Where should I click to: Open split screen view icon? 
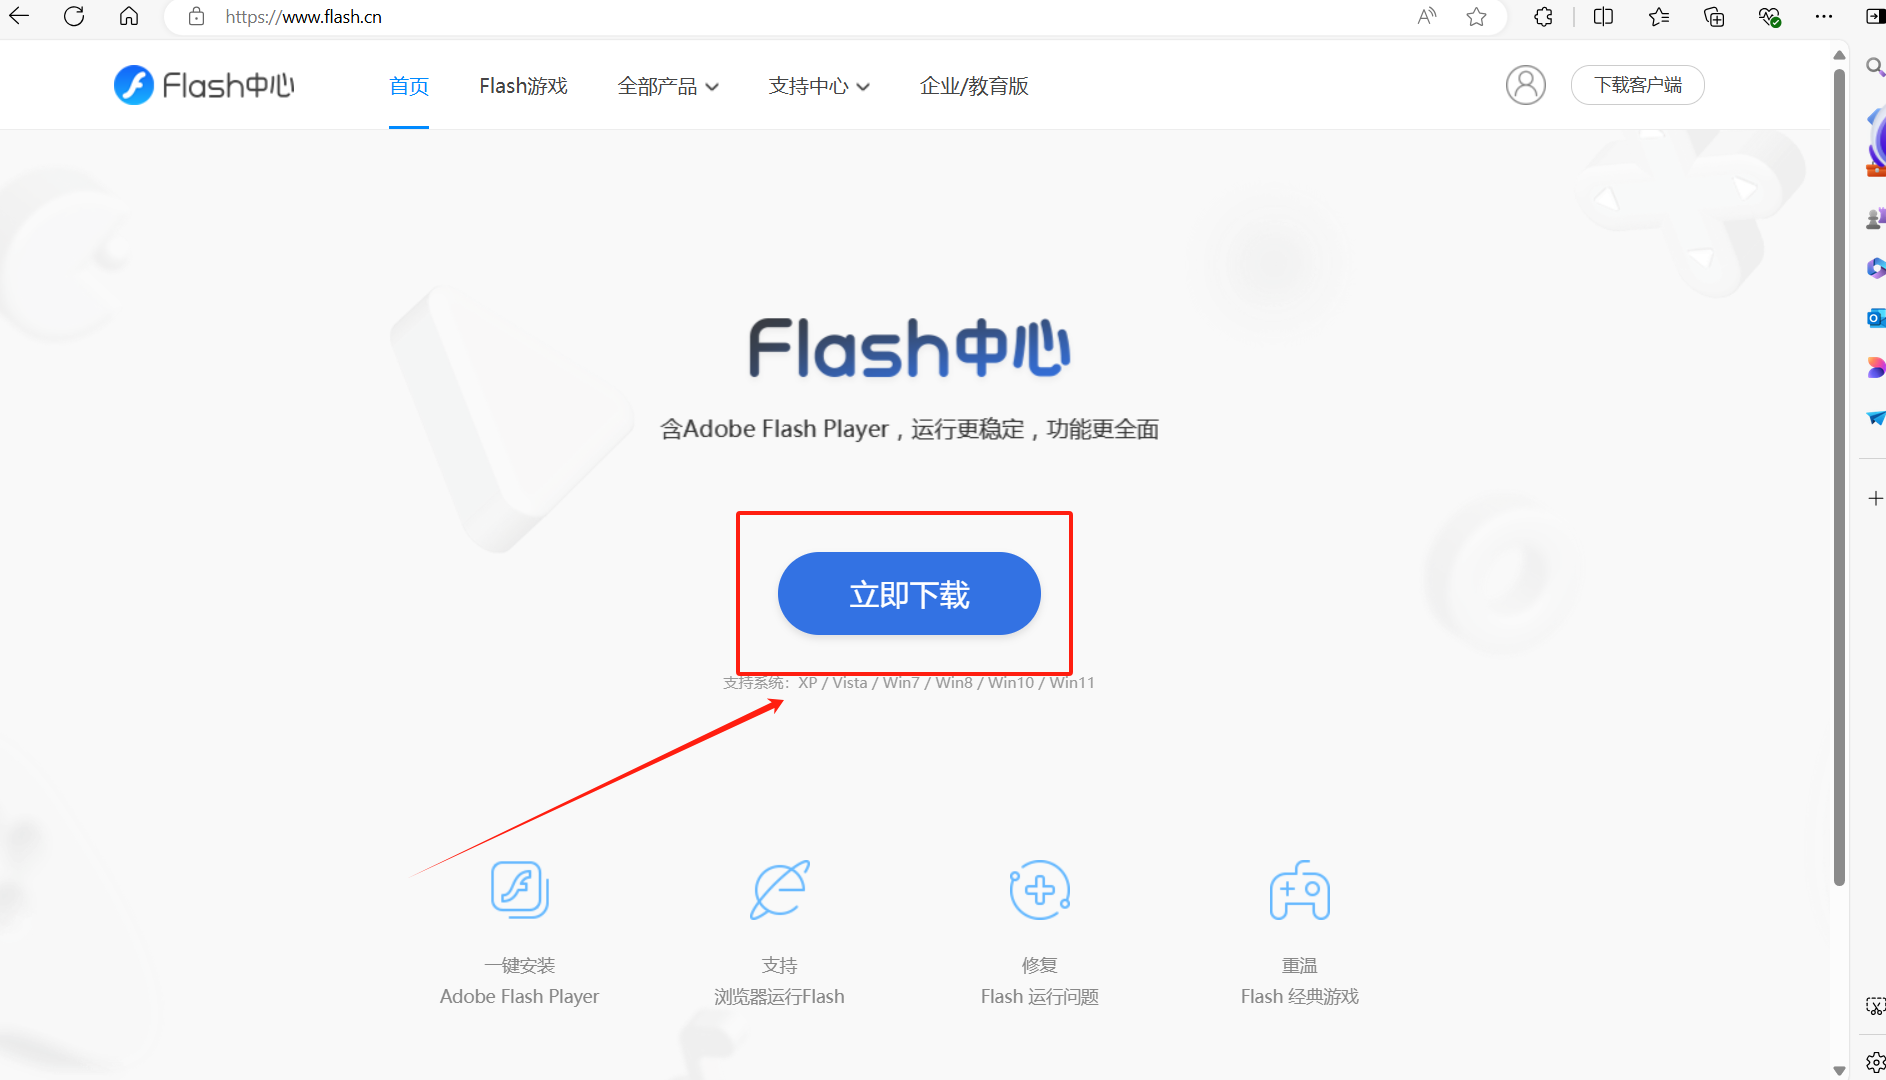(x=1603, y=17)
